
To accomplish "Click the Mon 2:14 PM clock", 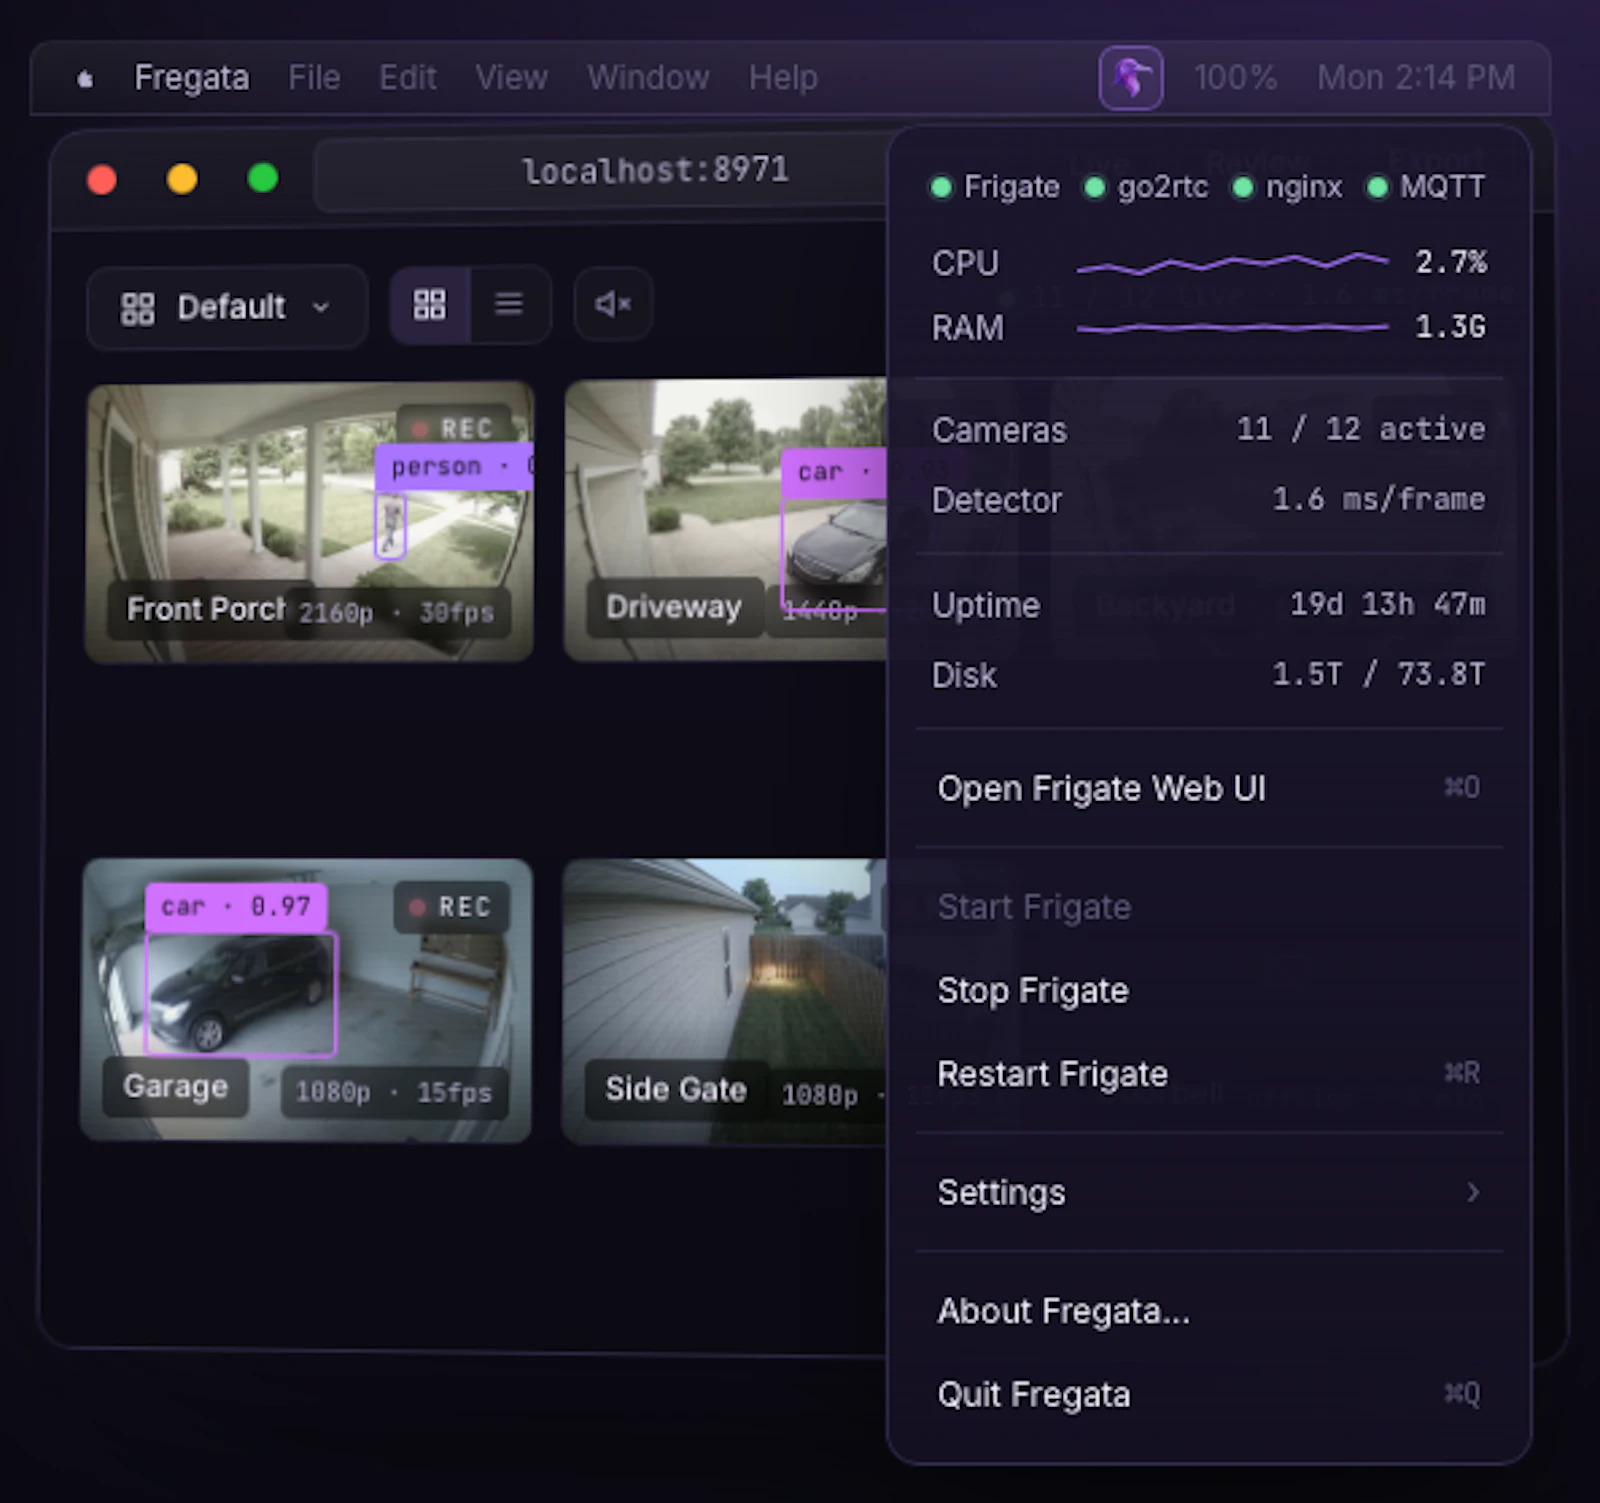I will [x=1416, y=77].
